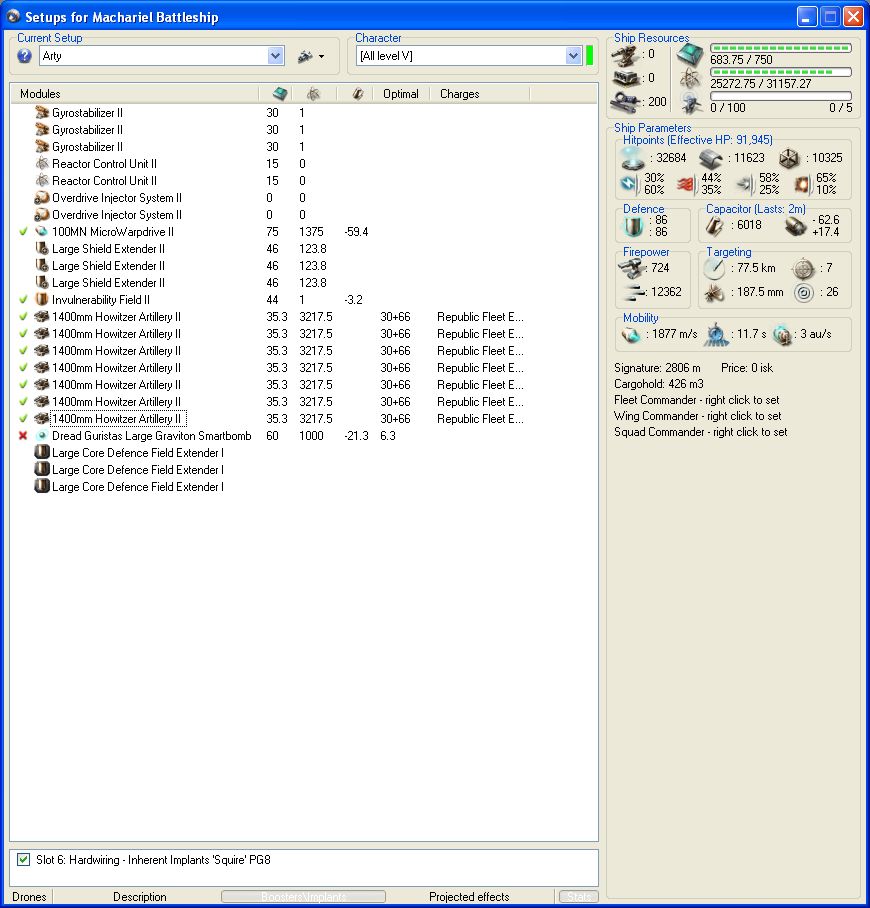
Task: Select the first Large Core Defence Field Extender I
Action: (x=304, y=453)
